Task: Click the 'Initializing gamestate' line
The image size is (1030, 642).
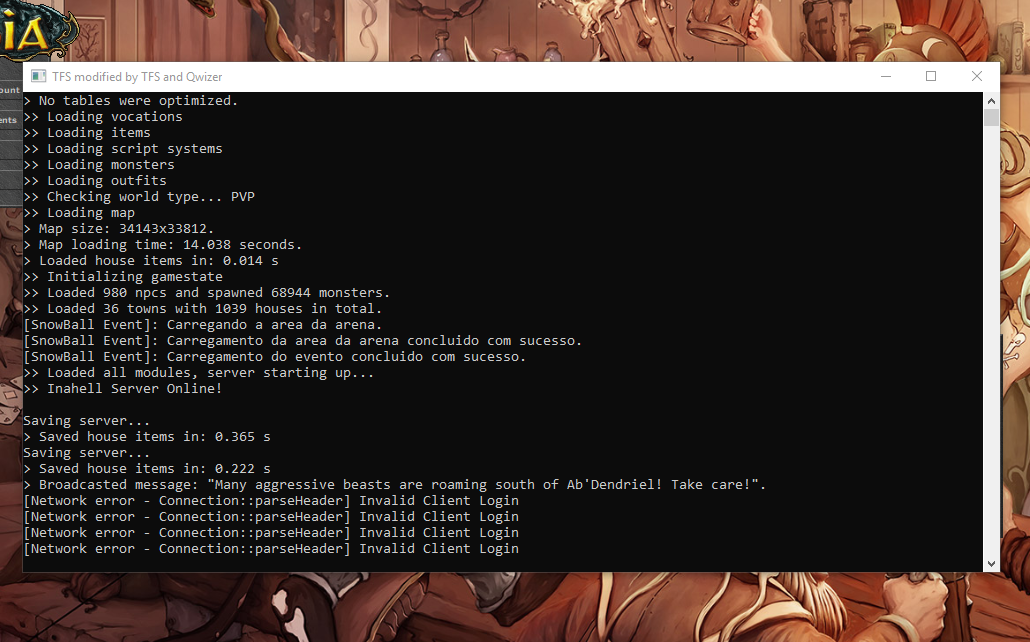Action: pyautogui.click(x=123, y=277)
